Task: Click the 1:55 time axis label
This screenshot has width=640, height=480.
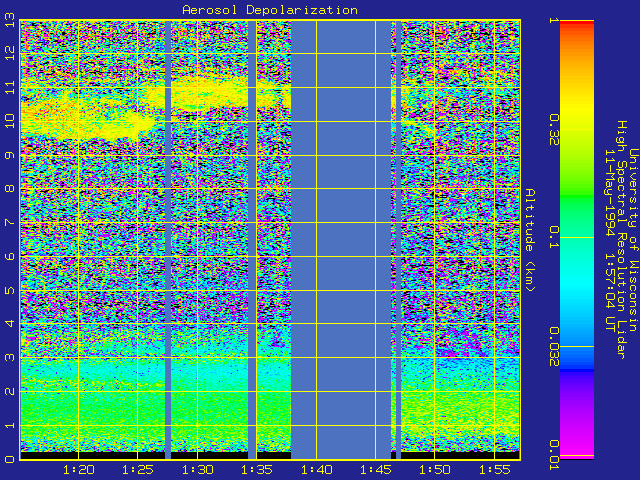Action: point(495,470)
